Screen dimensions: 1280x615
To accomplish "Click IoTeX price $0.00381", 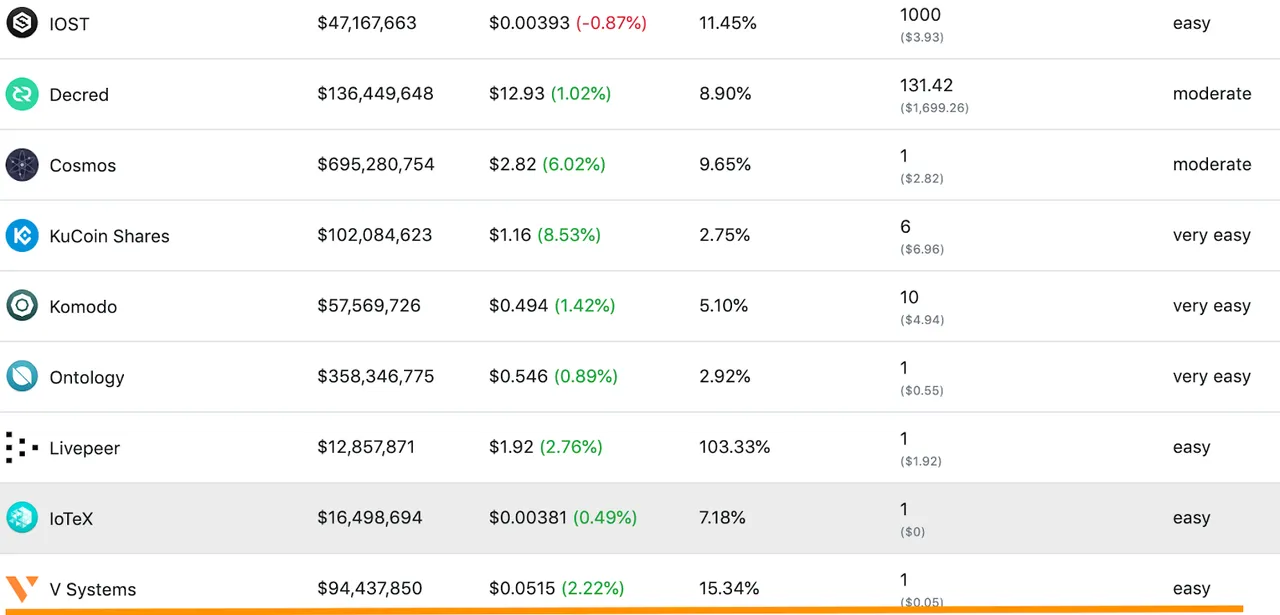I will click(528, 518).
